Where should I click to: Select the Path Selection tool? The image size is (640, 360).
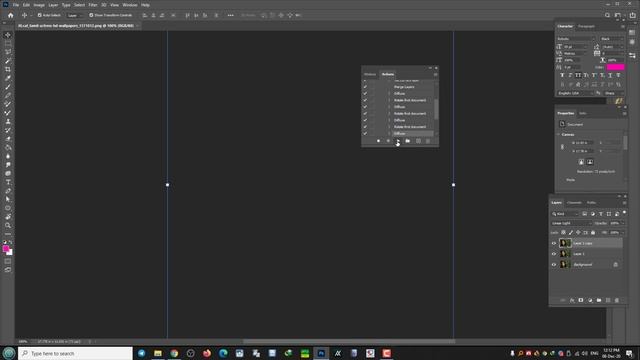(x=8, y=199)
